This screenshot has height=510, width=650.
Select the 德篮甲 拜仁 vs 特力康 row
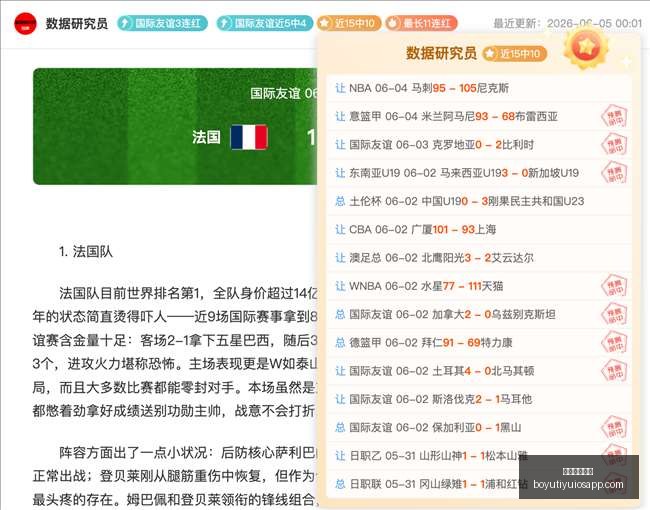(479, 342)
